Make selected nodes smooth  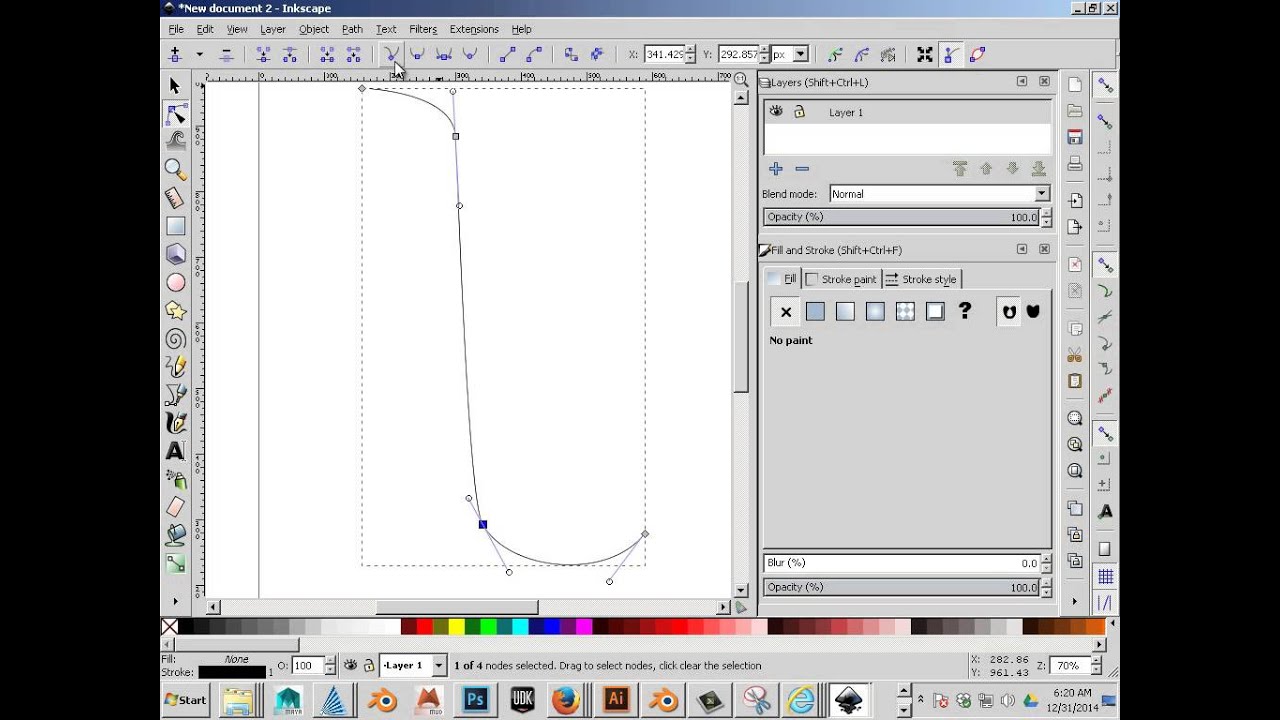pyautogui.click(x=417, y=54)
